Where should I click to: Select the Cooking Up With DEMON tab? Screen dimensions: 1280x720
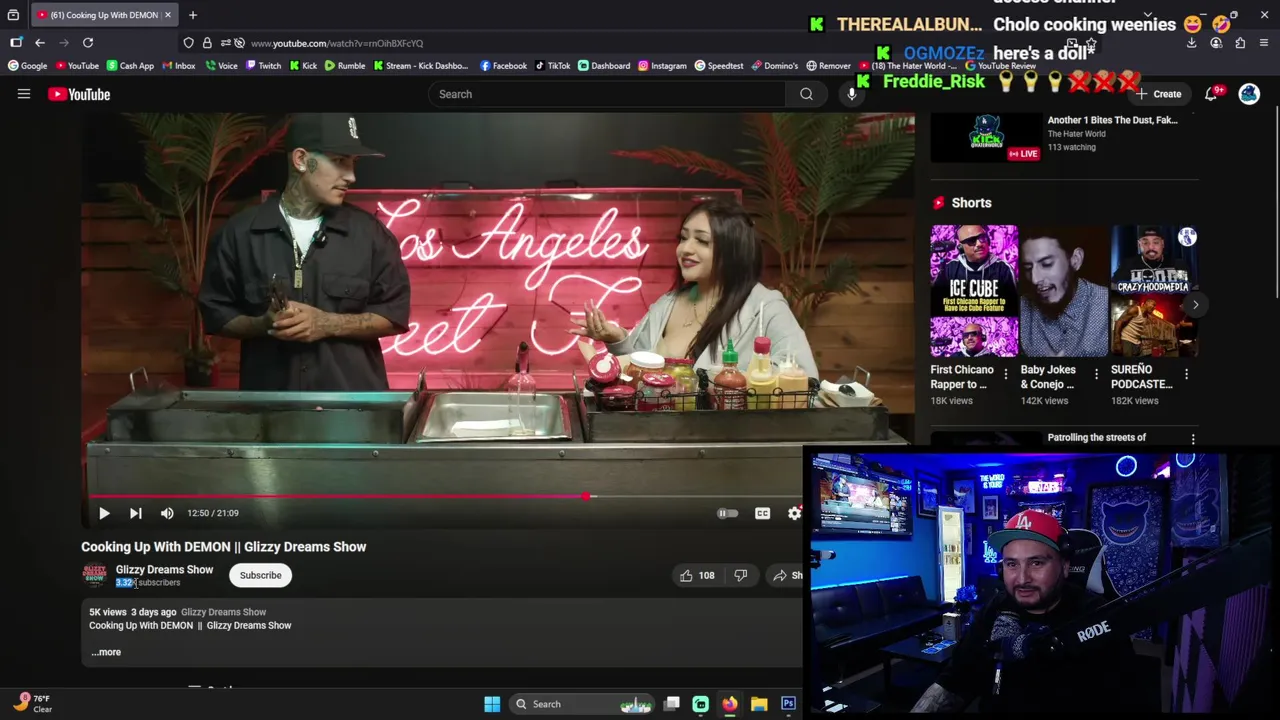point(104,15)
